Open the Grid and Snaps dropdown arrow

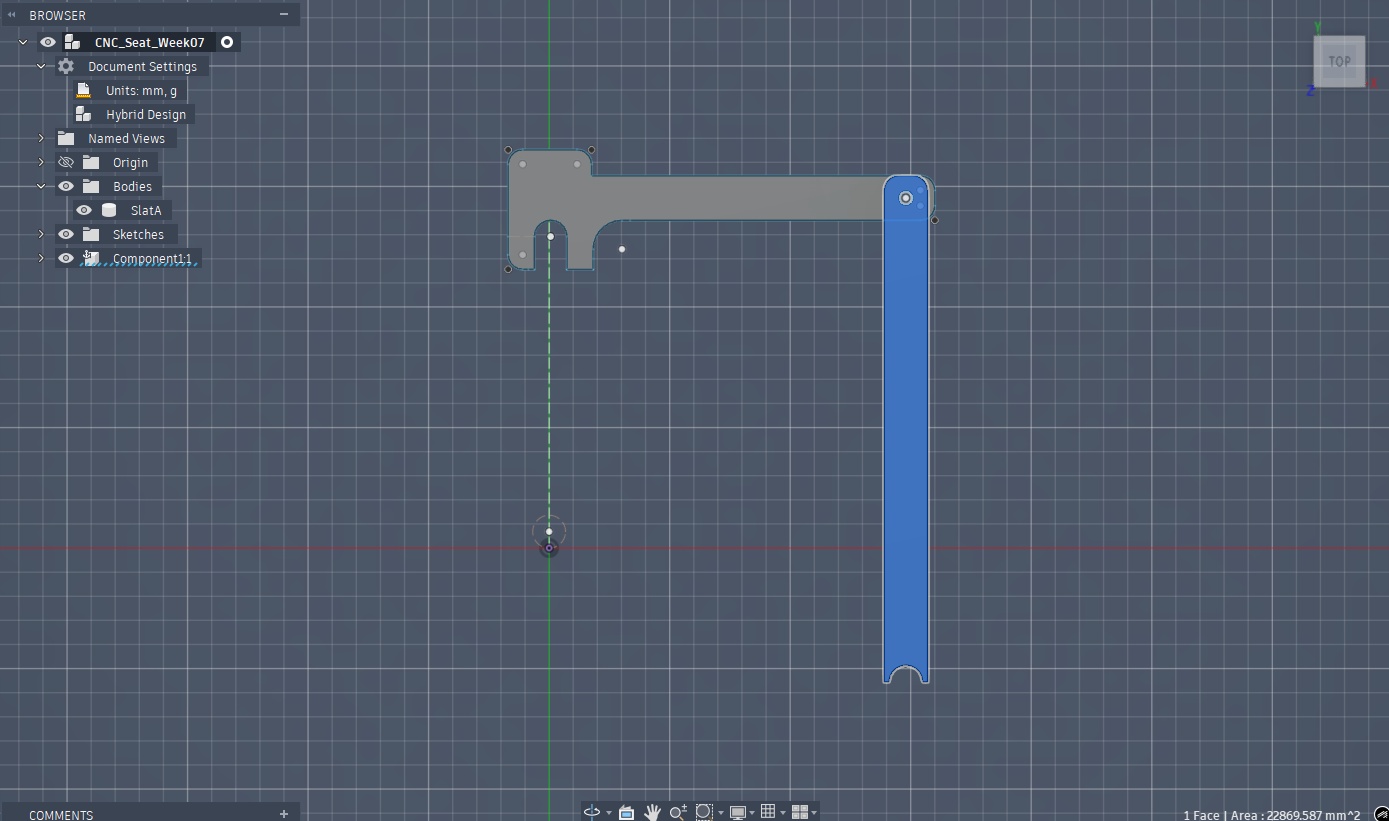(783, 813)
